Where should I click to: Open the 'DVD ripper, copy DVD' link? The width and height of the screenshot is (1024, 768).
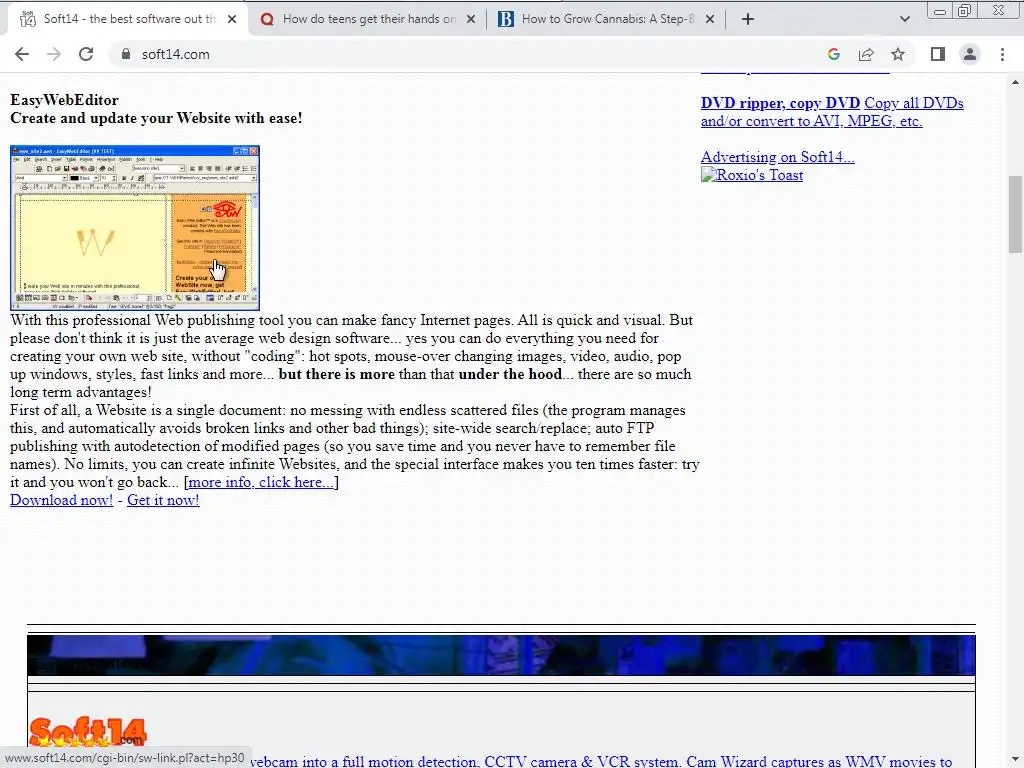coord(780,103)
